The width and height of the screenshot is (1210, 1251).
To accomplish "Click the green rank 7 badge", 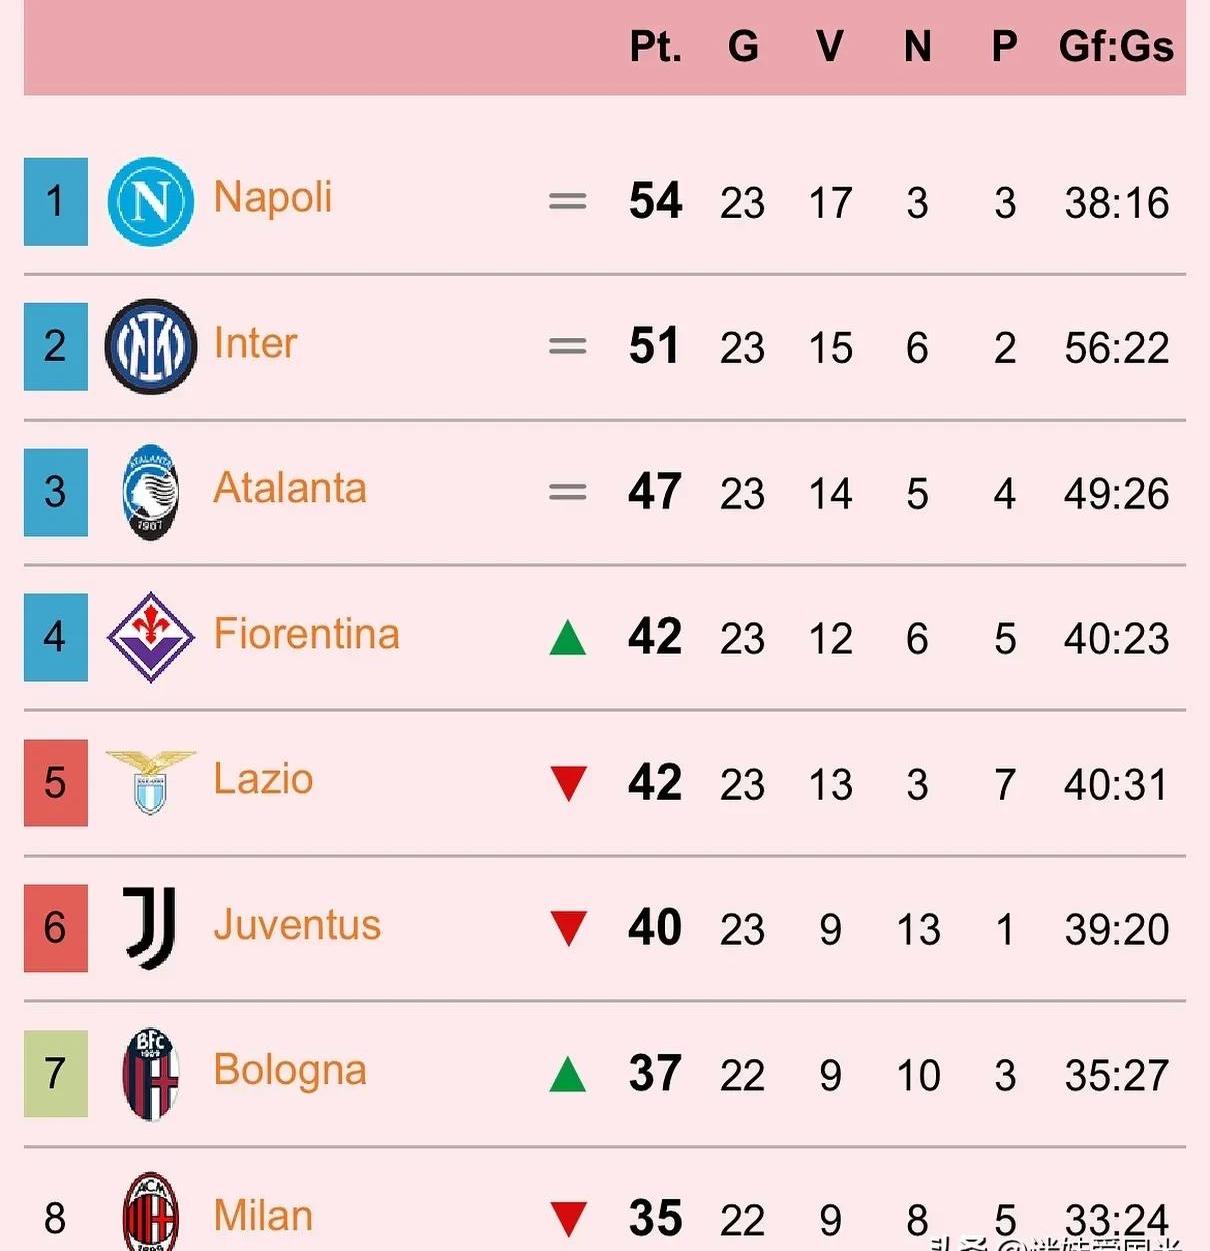I will (x=56, y=1073).
